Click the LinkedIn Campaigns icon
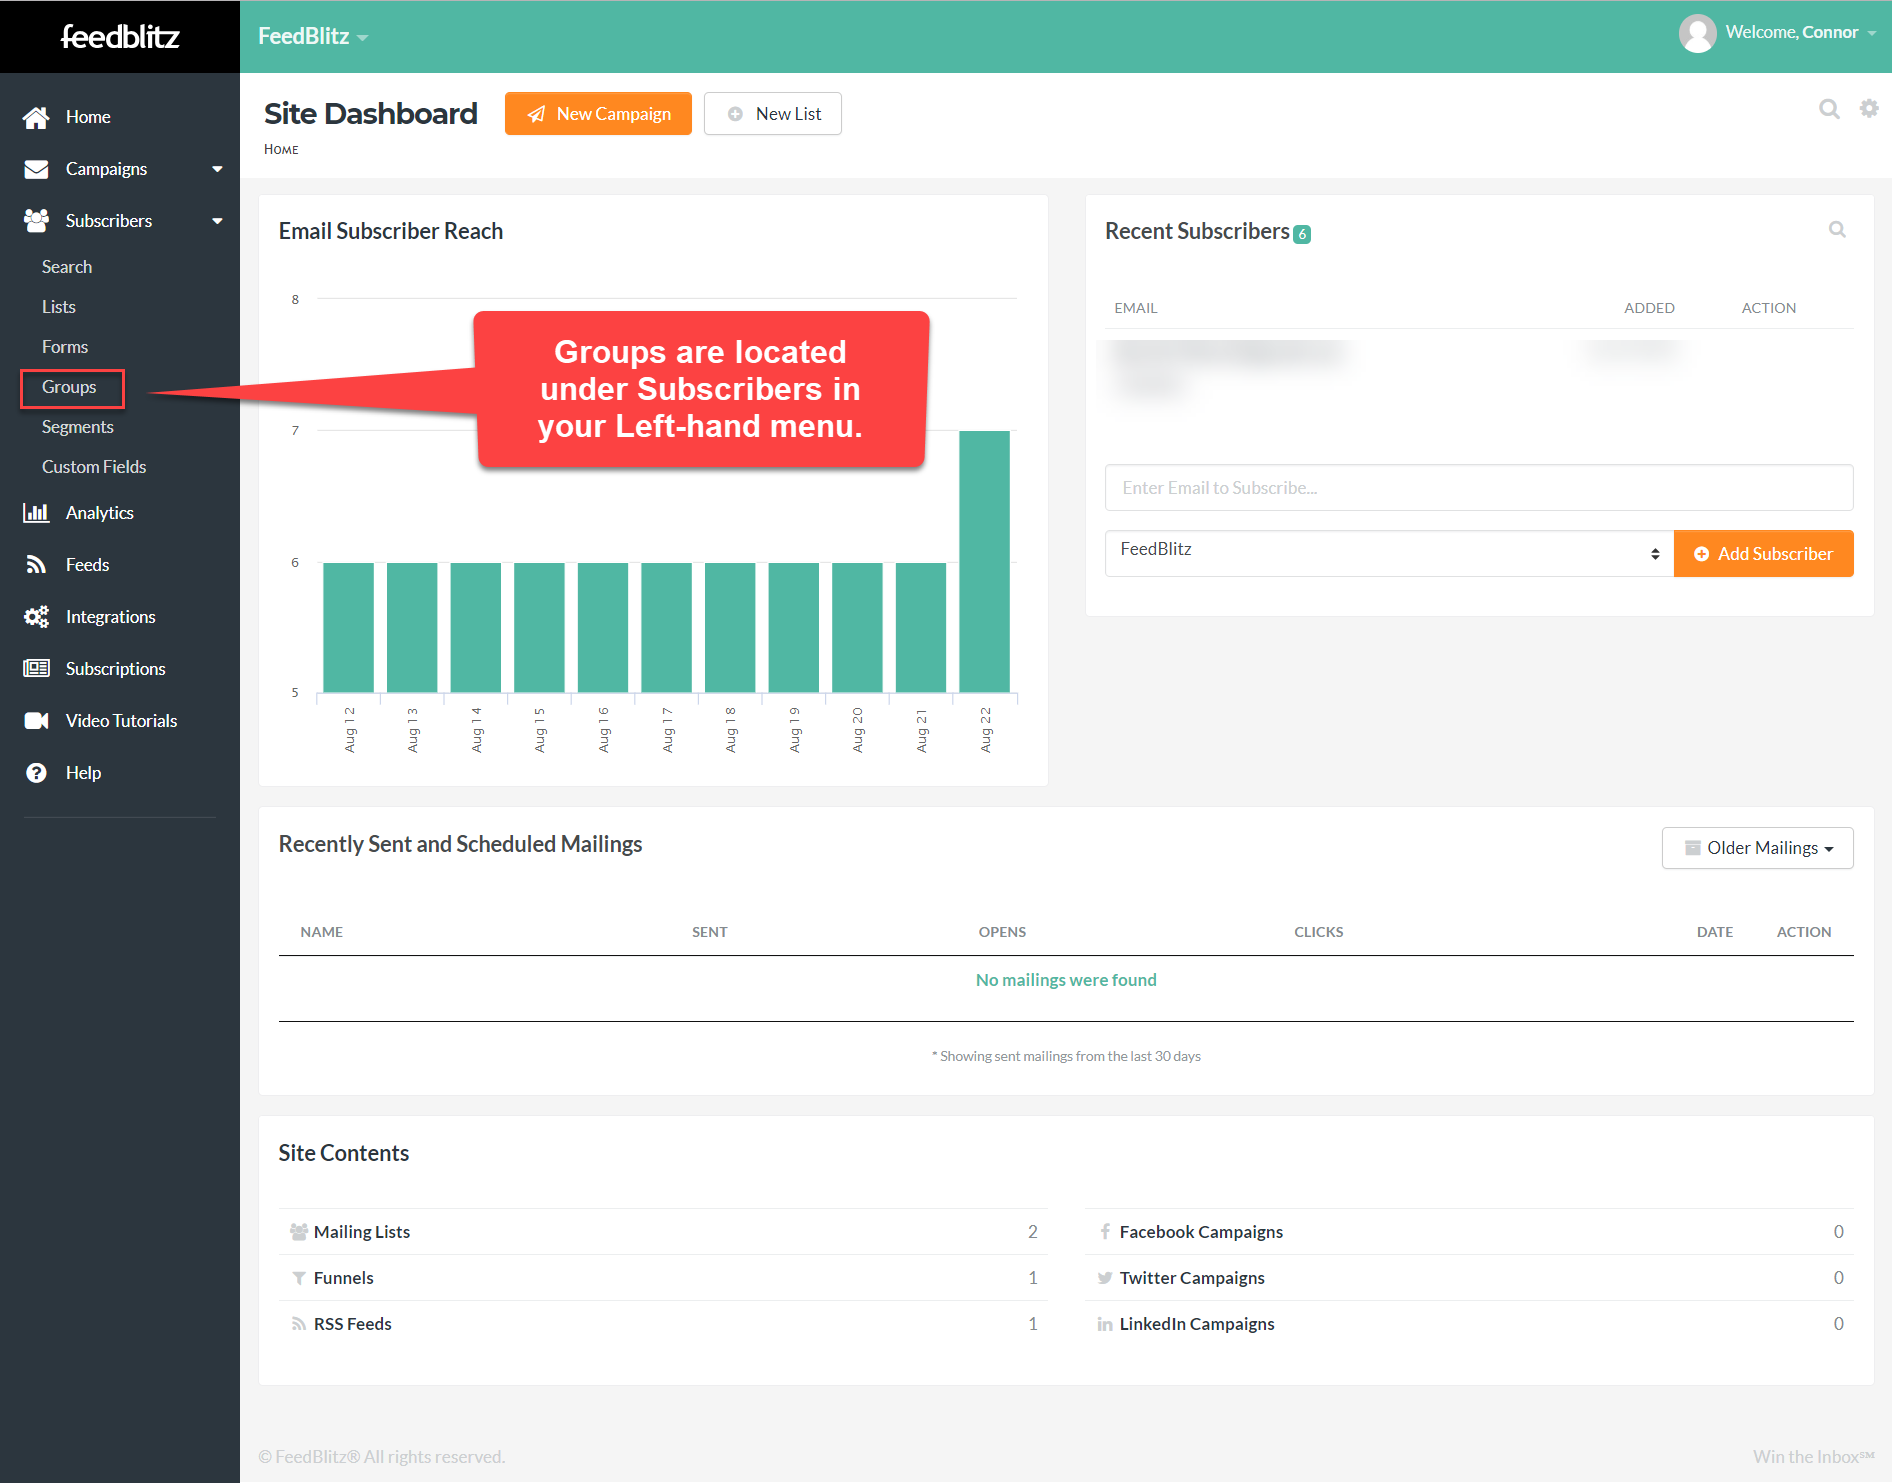This screenshot has height=1483, width=1892. pos(1105,1324)
